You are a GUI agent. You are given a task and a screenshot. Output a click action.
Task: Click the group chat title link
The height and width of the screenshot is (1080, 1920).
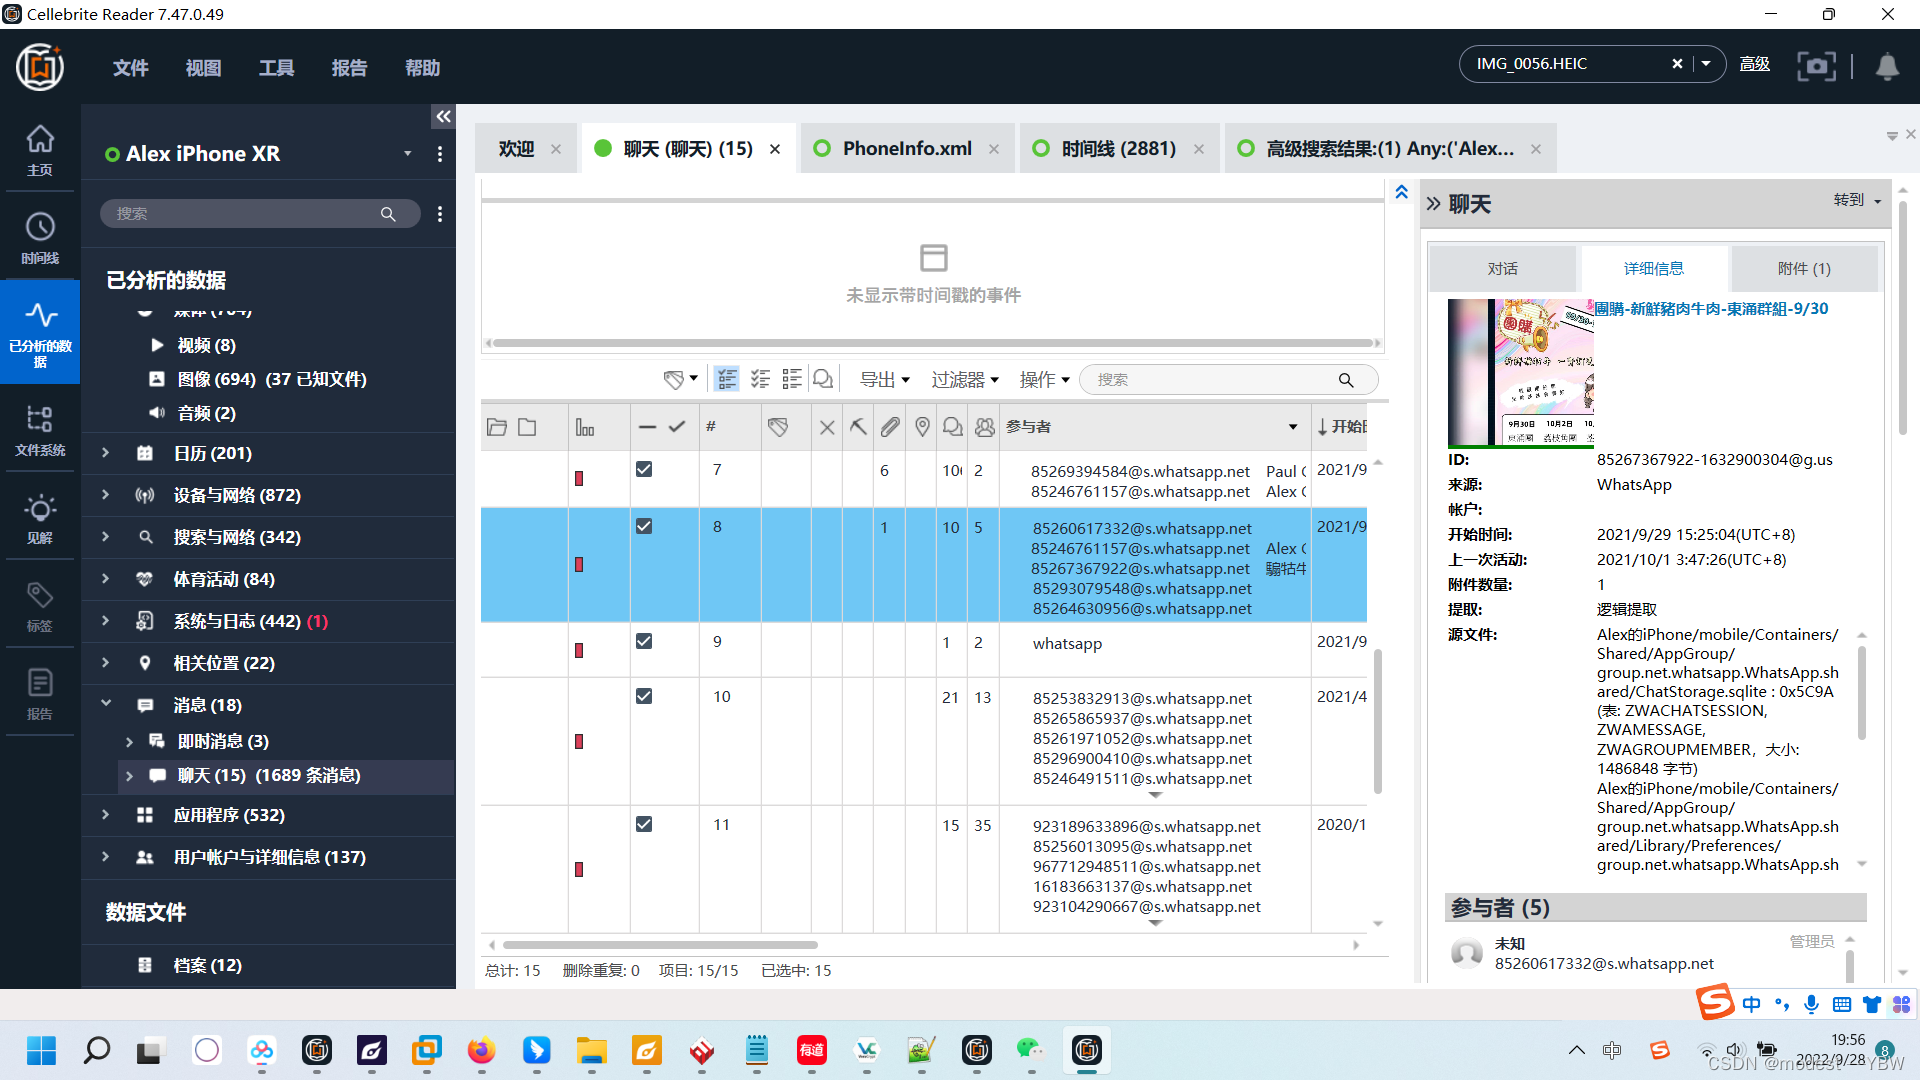point(1710,309)
